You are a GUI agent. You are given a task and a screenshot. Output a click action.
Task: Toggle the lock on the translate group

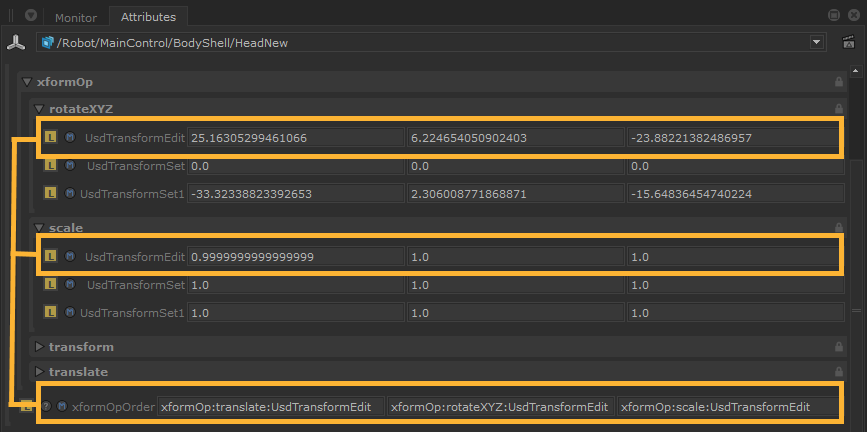[839, 372]
